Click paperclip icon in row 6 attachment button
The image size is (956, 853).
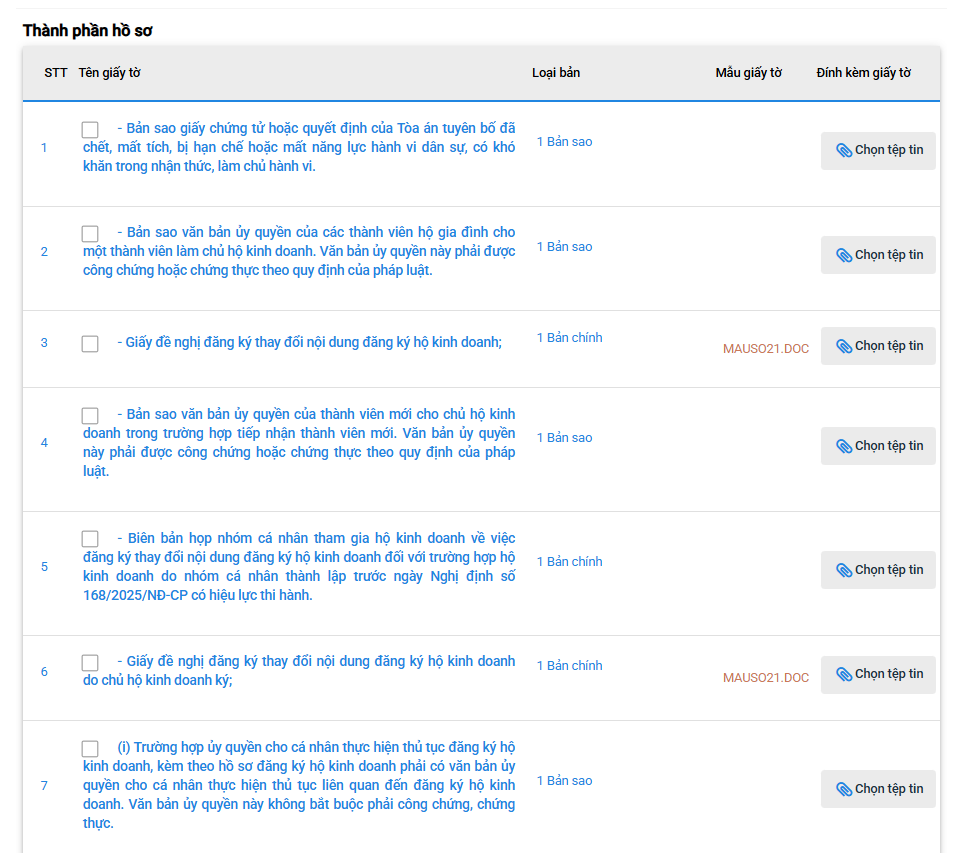pos(844,674)
